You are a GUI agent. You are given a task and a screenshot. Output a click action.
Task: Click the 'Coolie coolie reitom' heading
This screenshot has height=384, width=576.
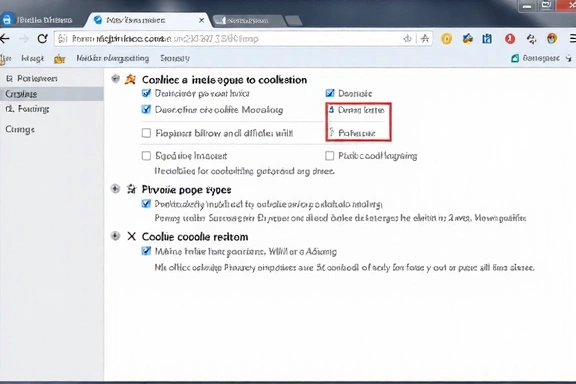[x=195, y=237]
